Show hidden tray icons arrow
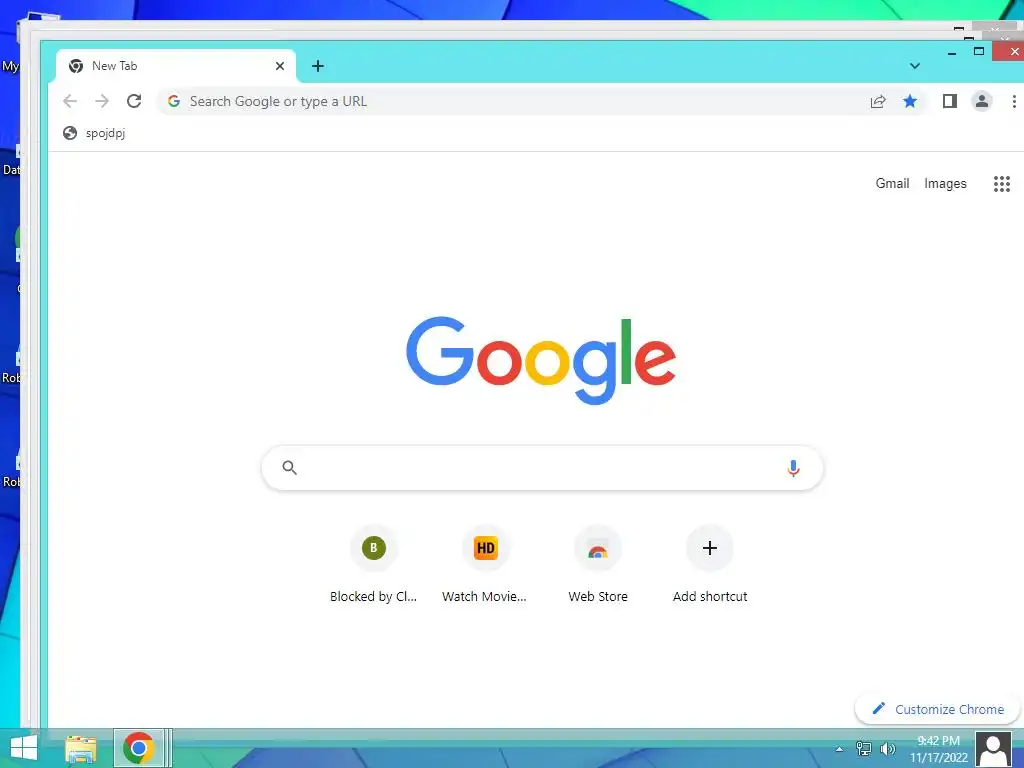The image size is (1024, 768). 839,749
